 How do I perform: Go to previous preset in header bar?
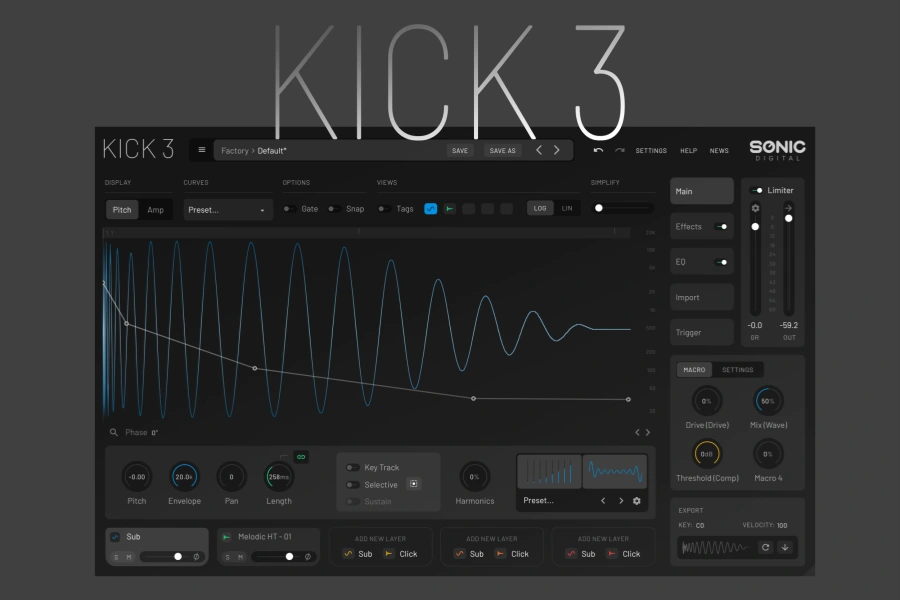[x=538, y=150]
